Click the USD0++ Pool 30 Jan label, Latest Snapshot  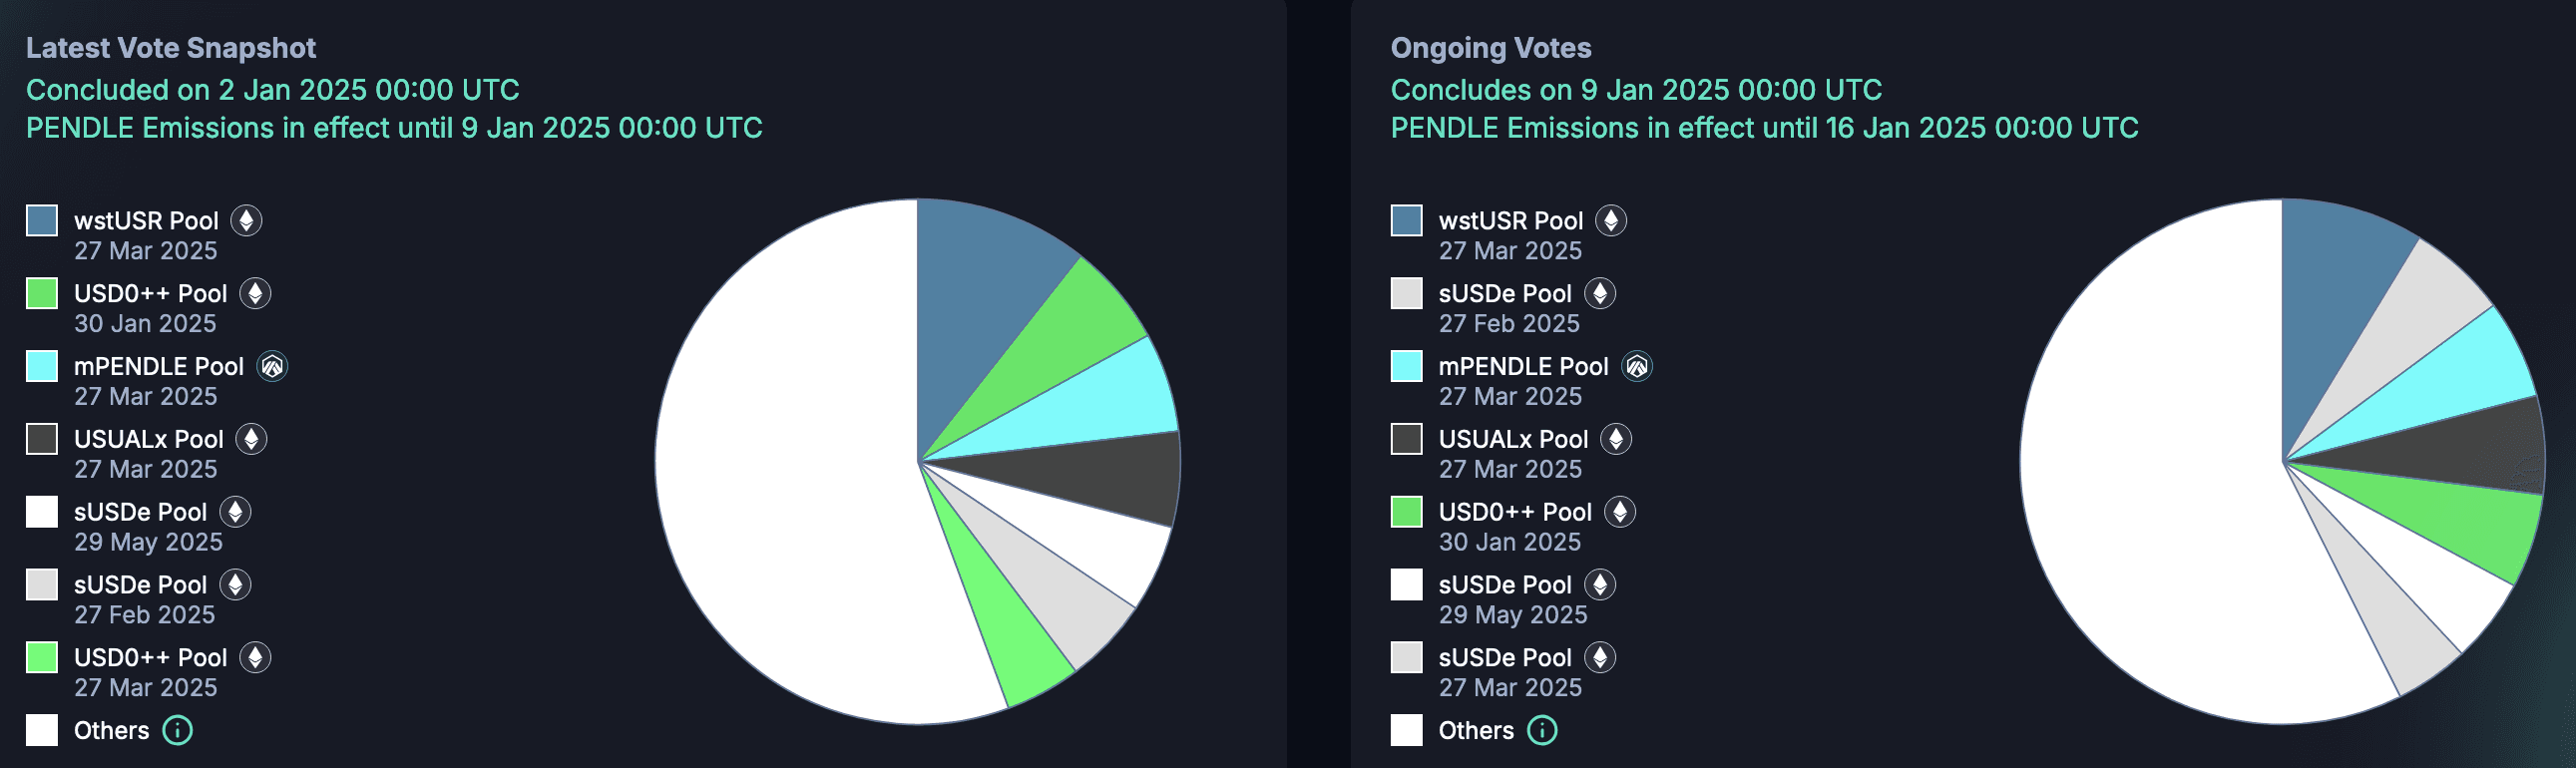coord(150,294)
